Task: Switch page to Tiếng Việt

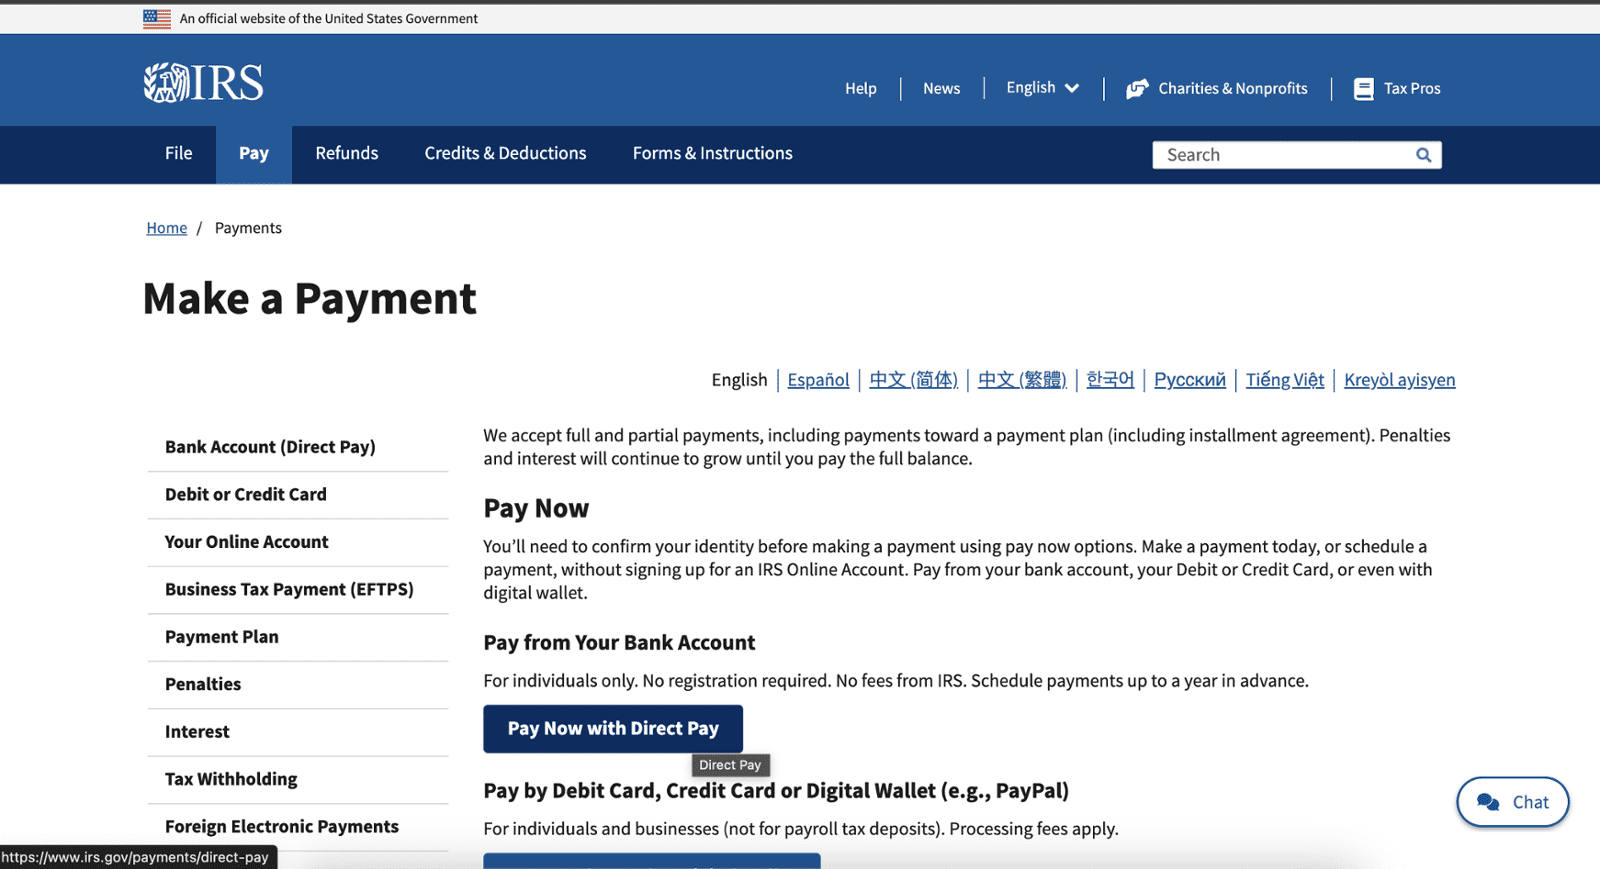Action: tap(1285, 380)
